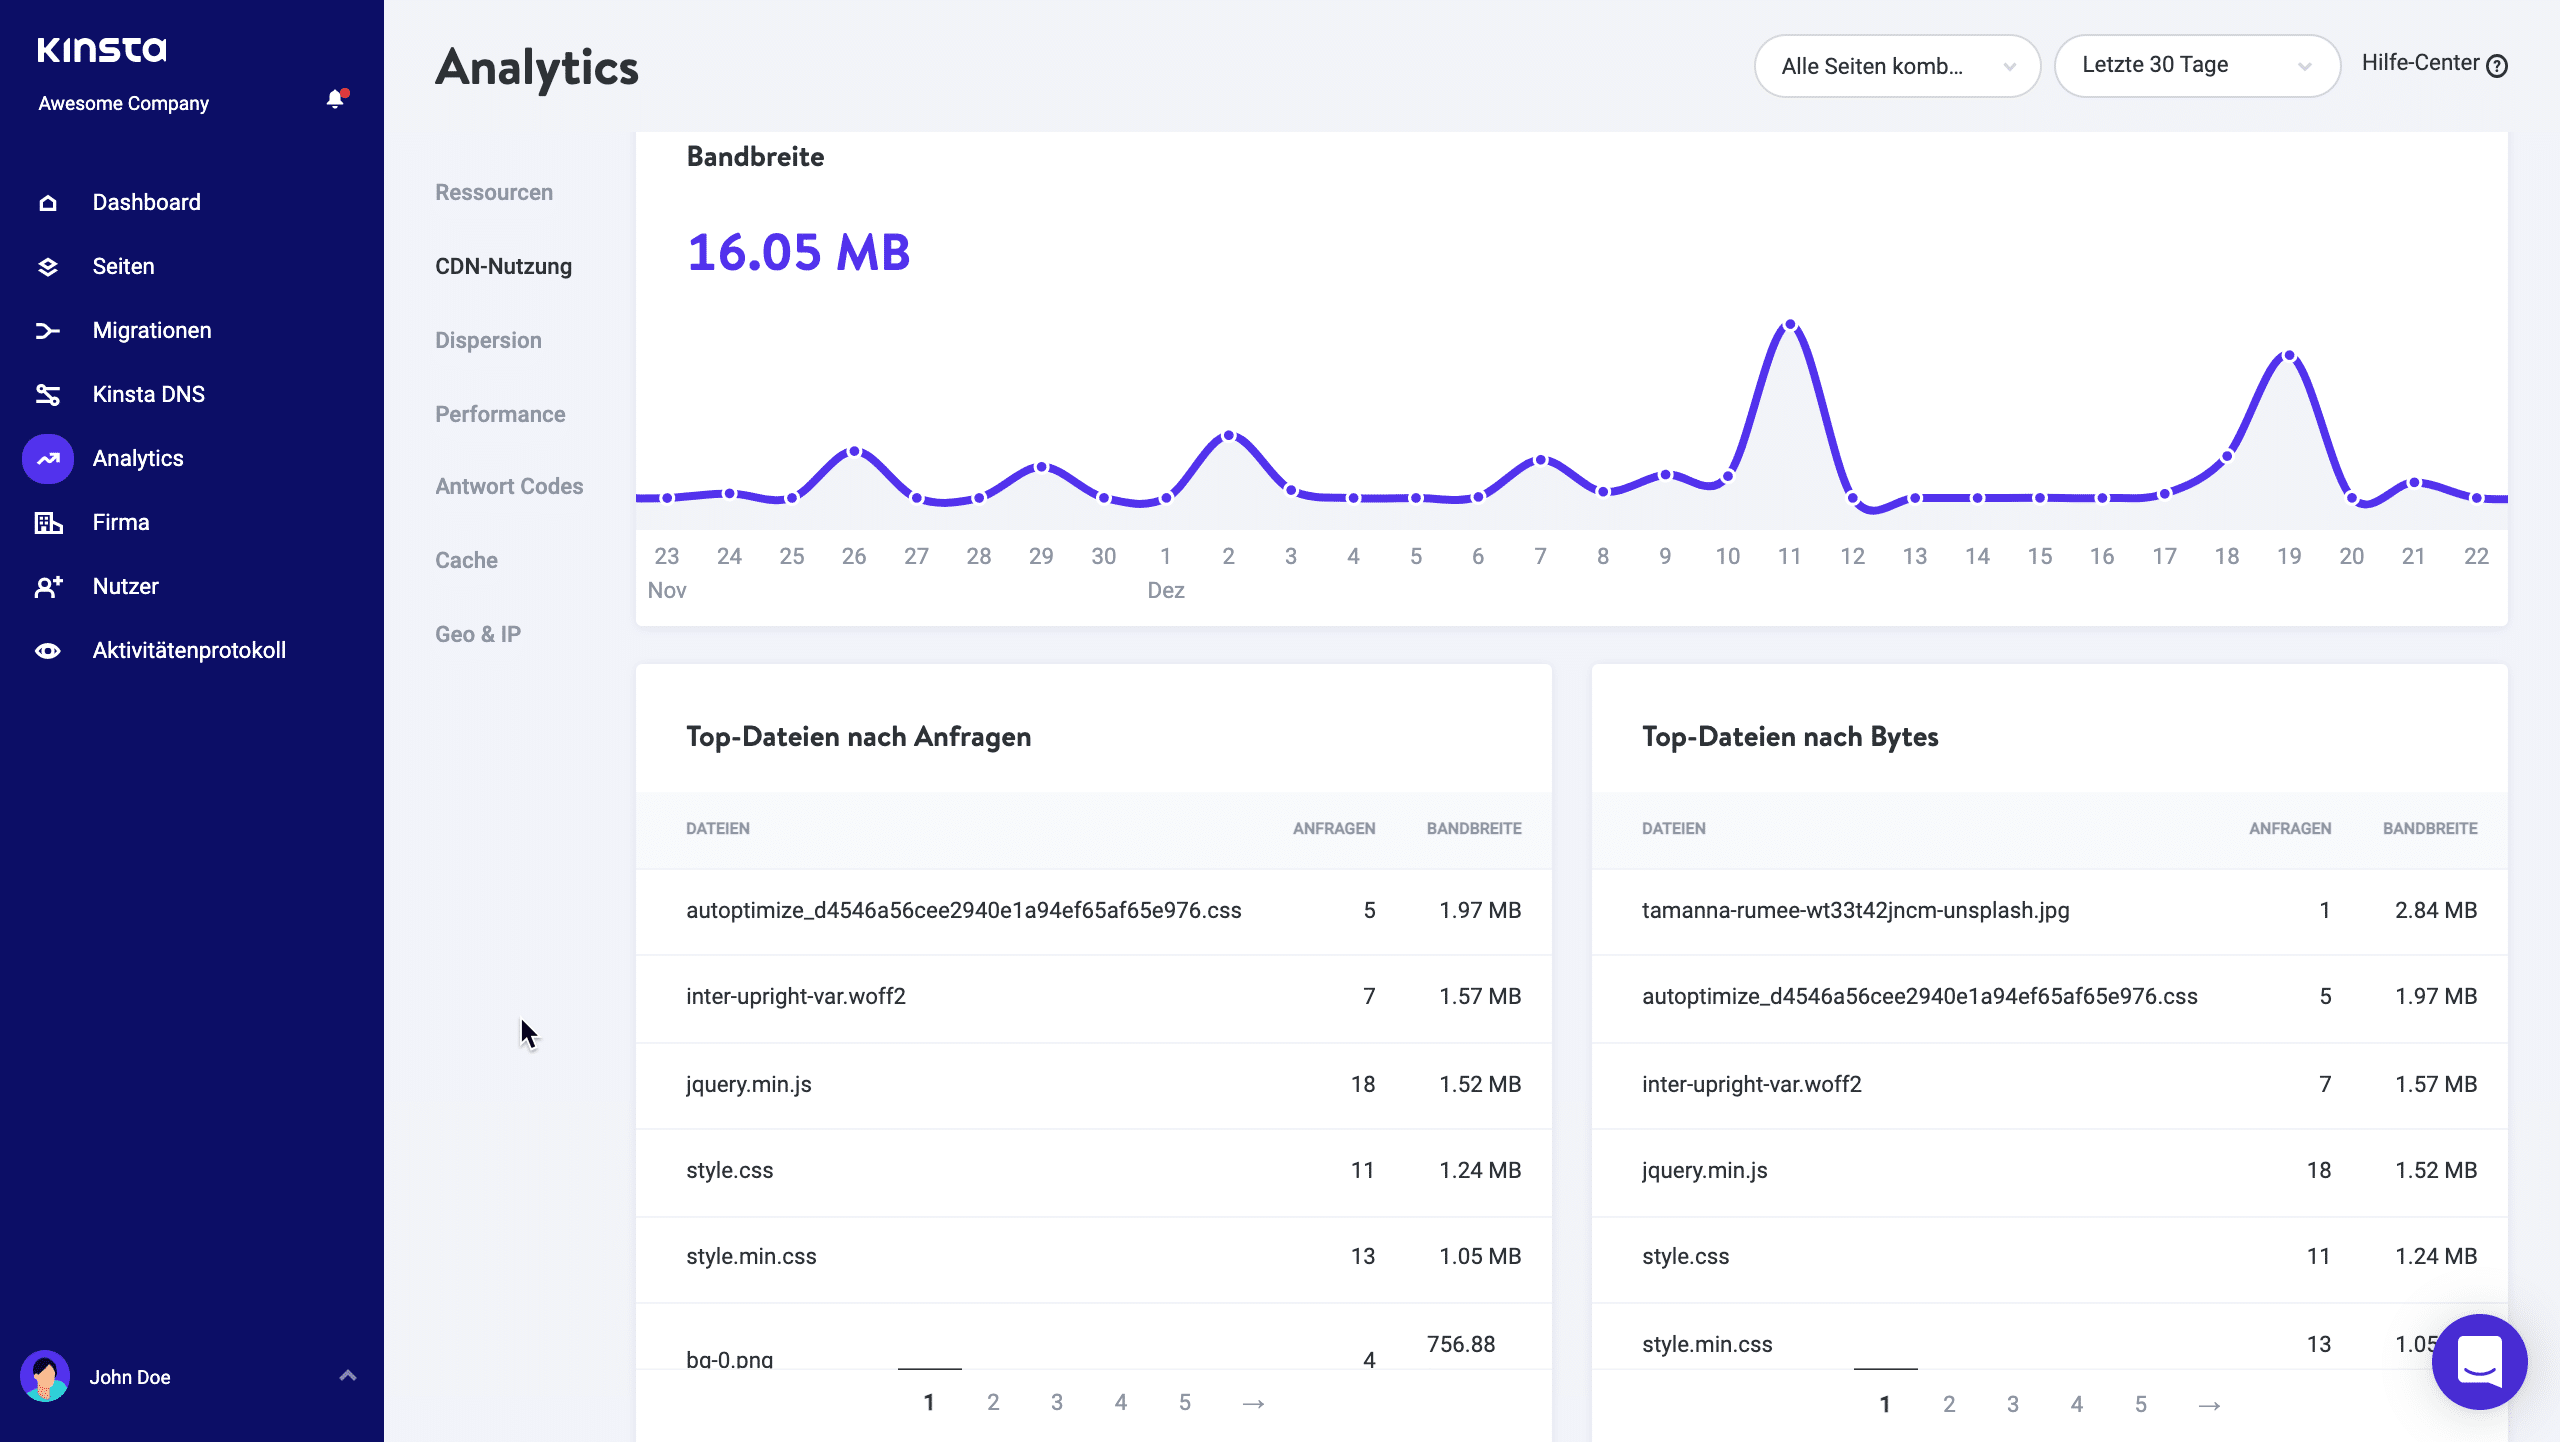This screenshot has height=1442, width=2560.
Task: Click the Migrationen icon in sidebar
Action: point(47,331)
